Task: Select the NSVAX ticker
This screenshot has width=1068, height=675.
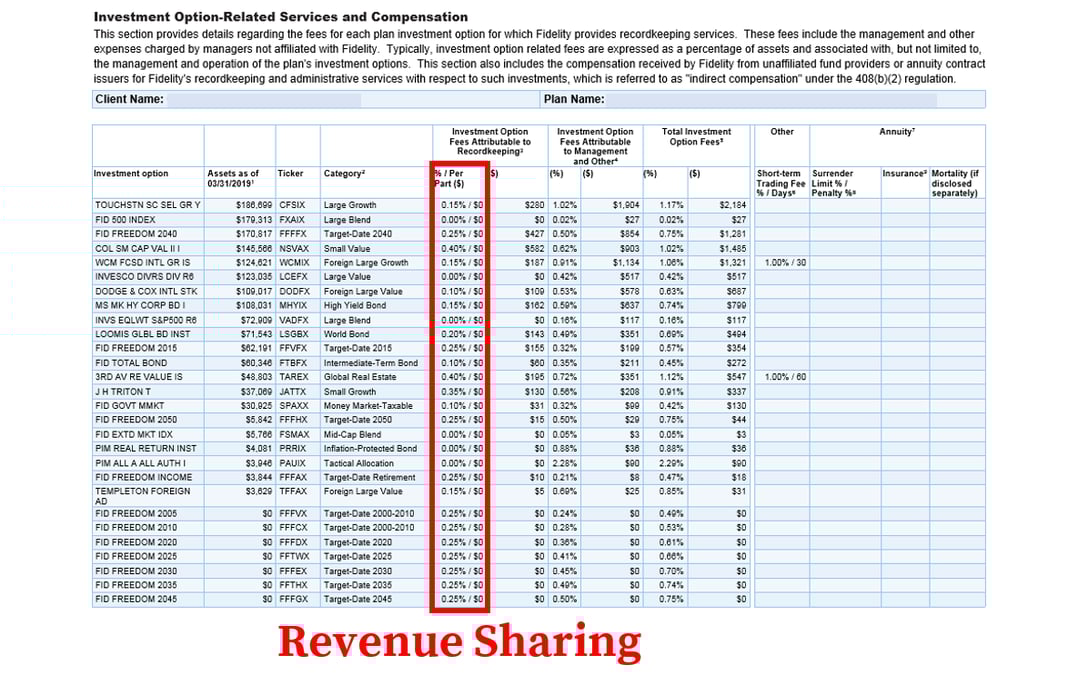Action: 294,249
